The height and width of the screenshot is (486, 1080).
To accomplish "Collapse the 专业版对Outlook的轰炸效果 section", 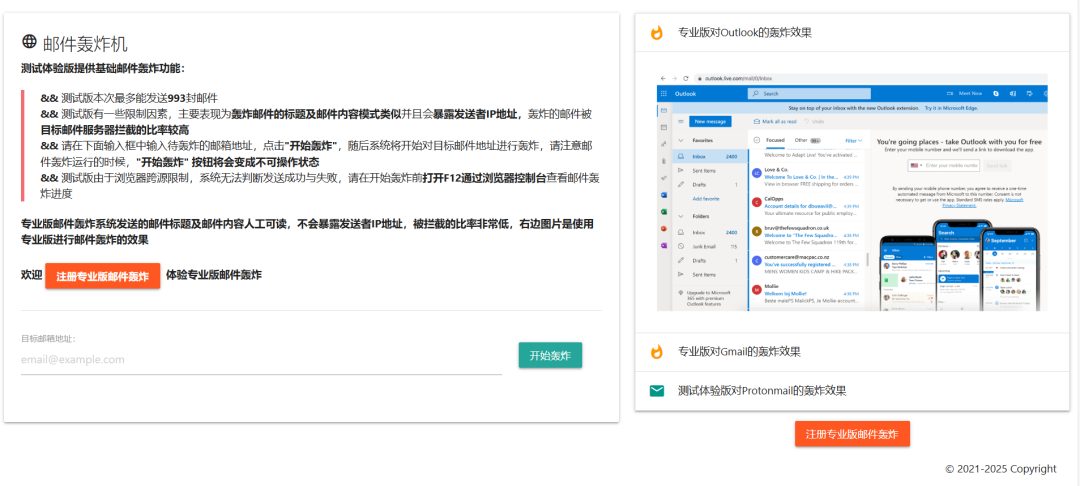I will 852,32.
